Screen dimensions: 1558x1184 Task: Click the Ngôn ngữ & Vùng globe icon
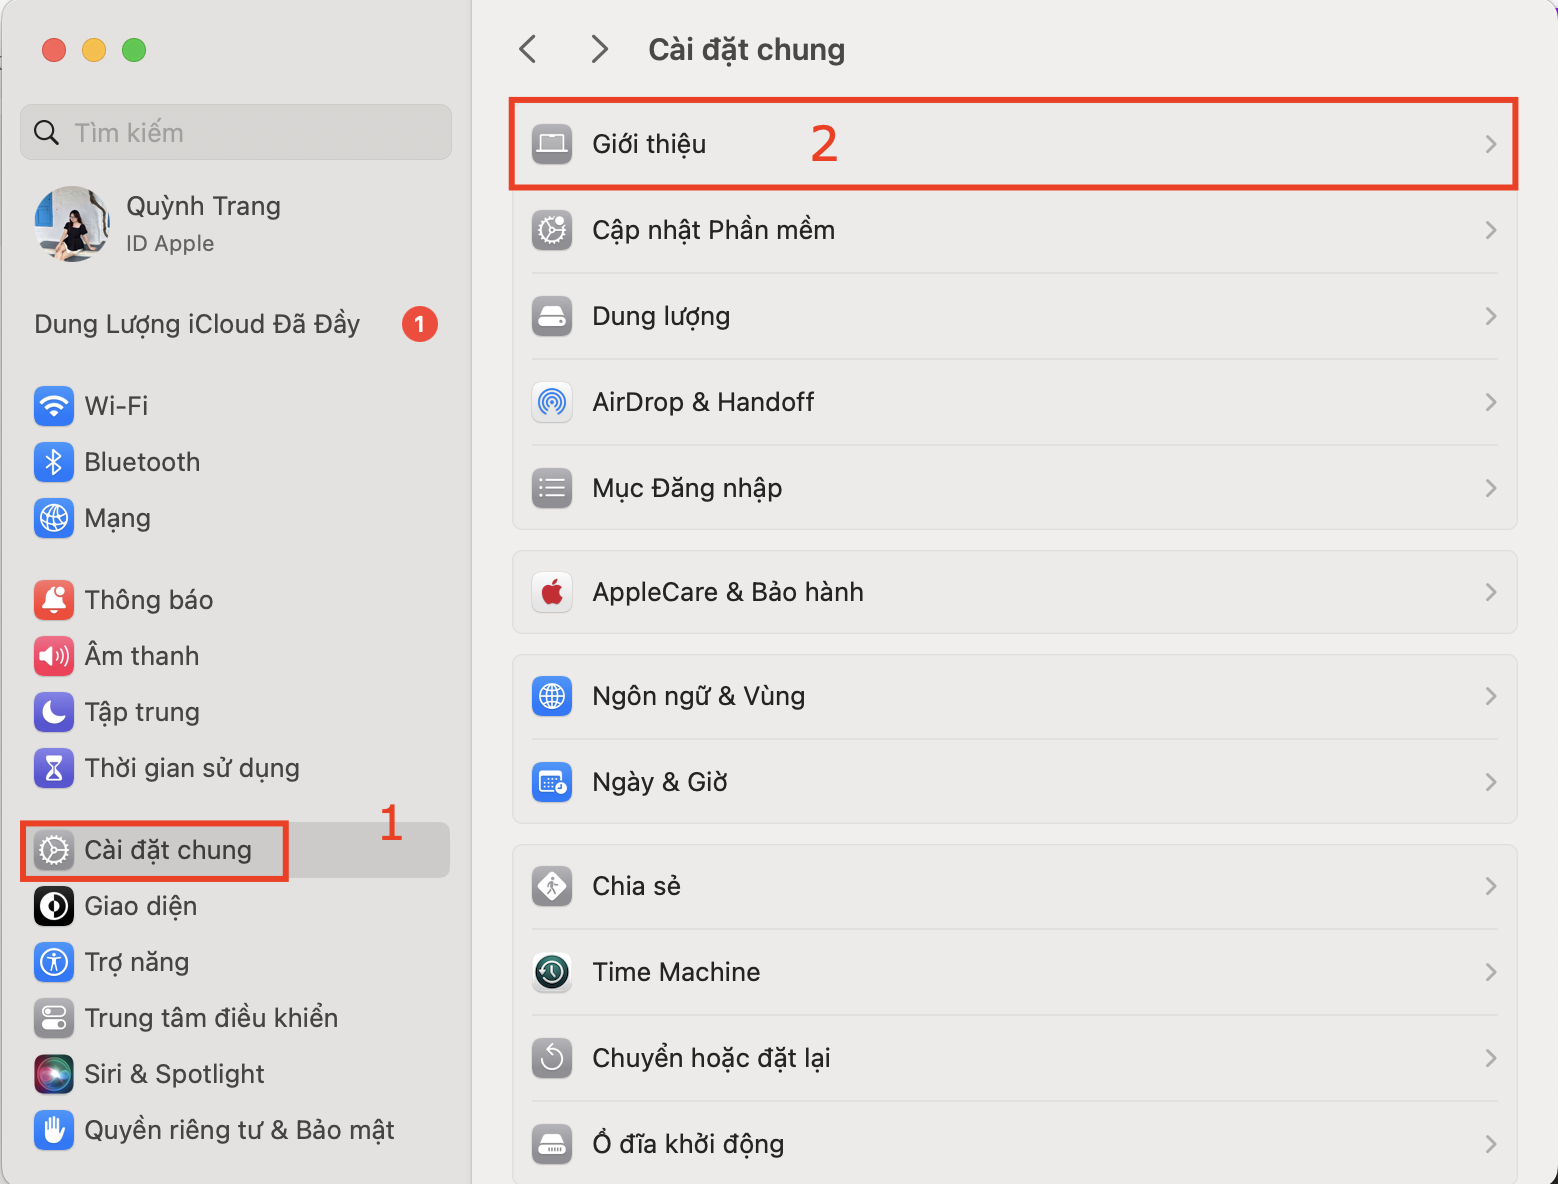(x=552, y=696)
